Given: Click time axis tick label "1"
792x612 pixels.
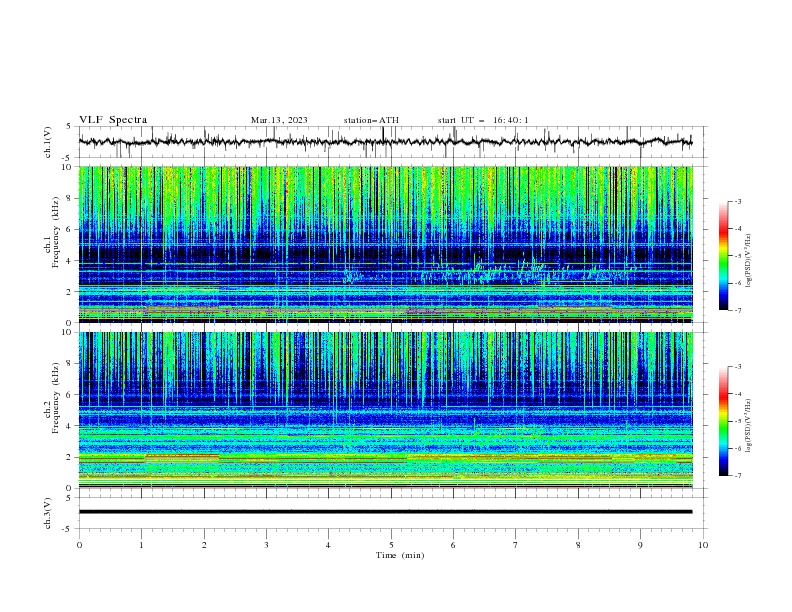Looking at the screenshot, I should pos(142,545).
